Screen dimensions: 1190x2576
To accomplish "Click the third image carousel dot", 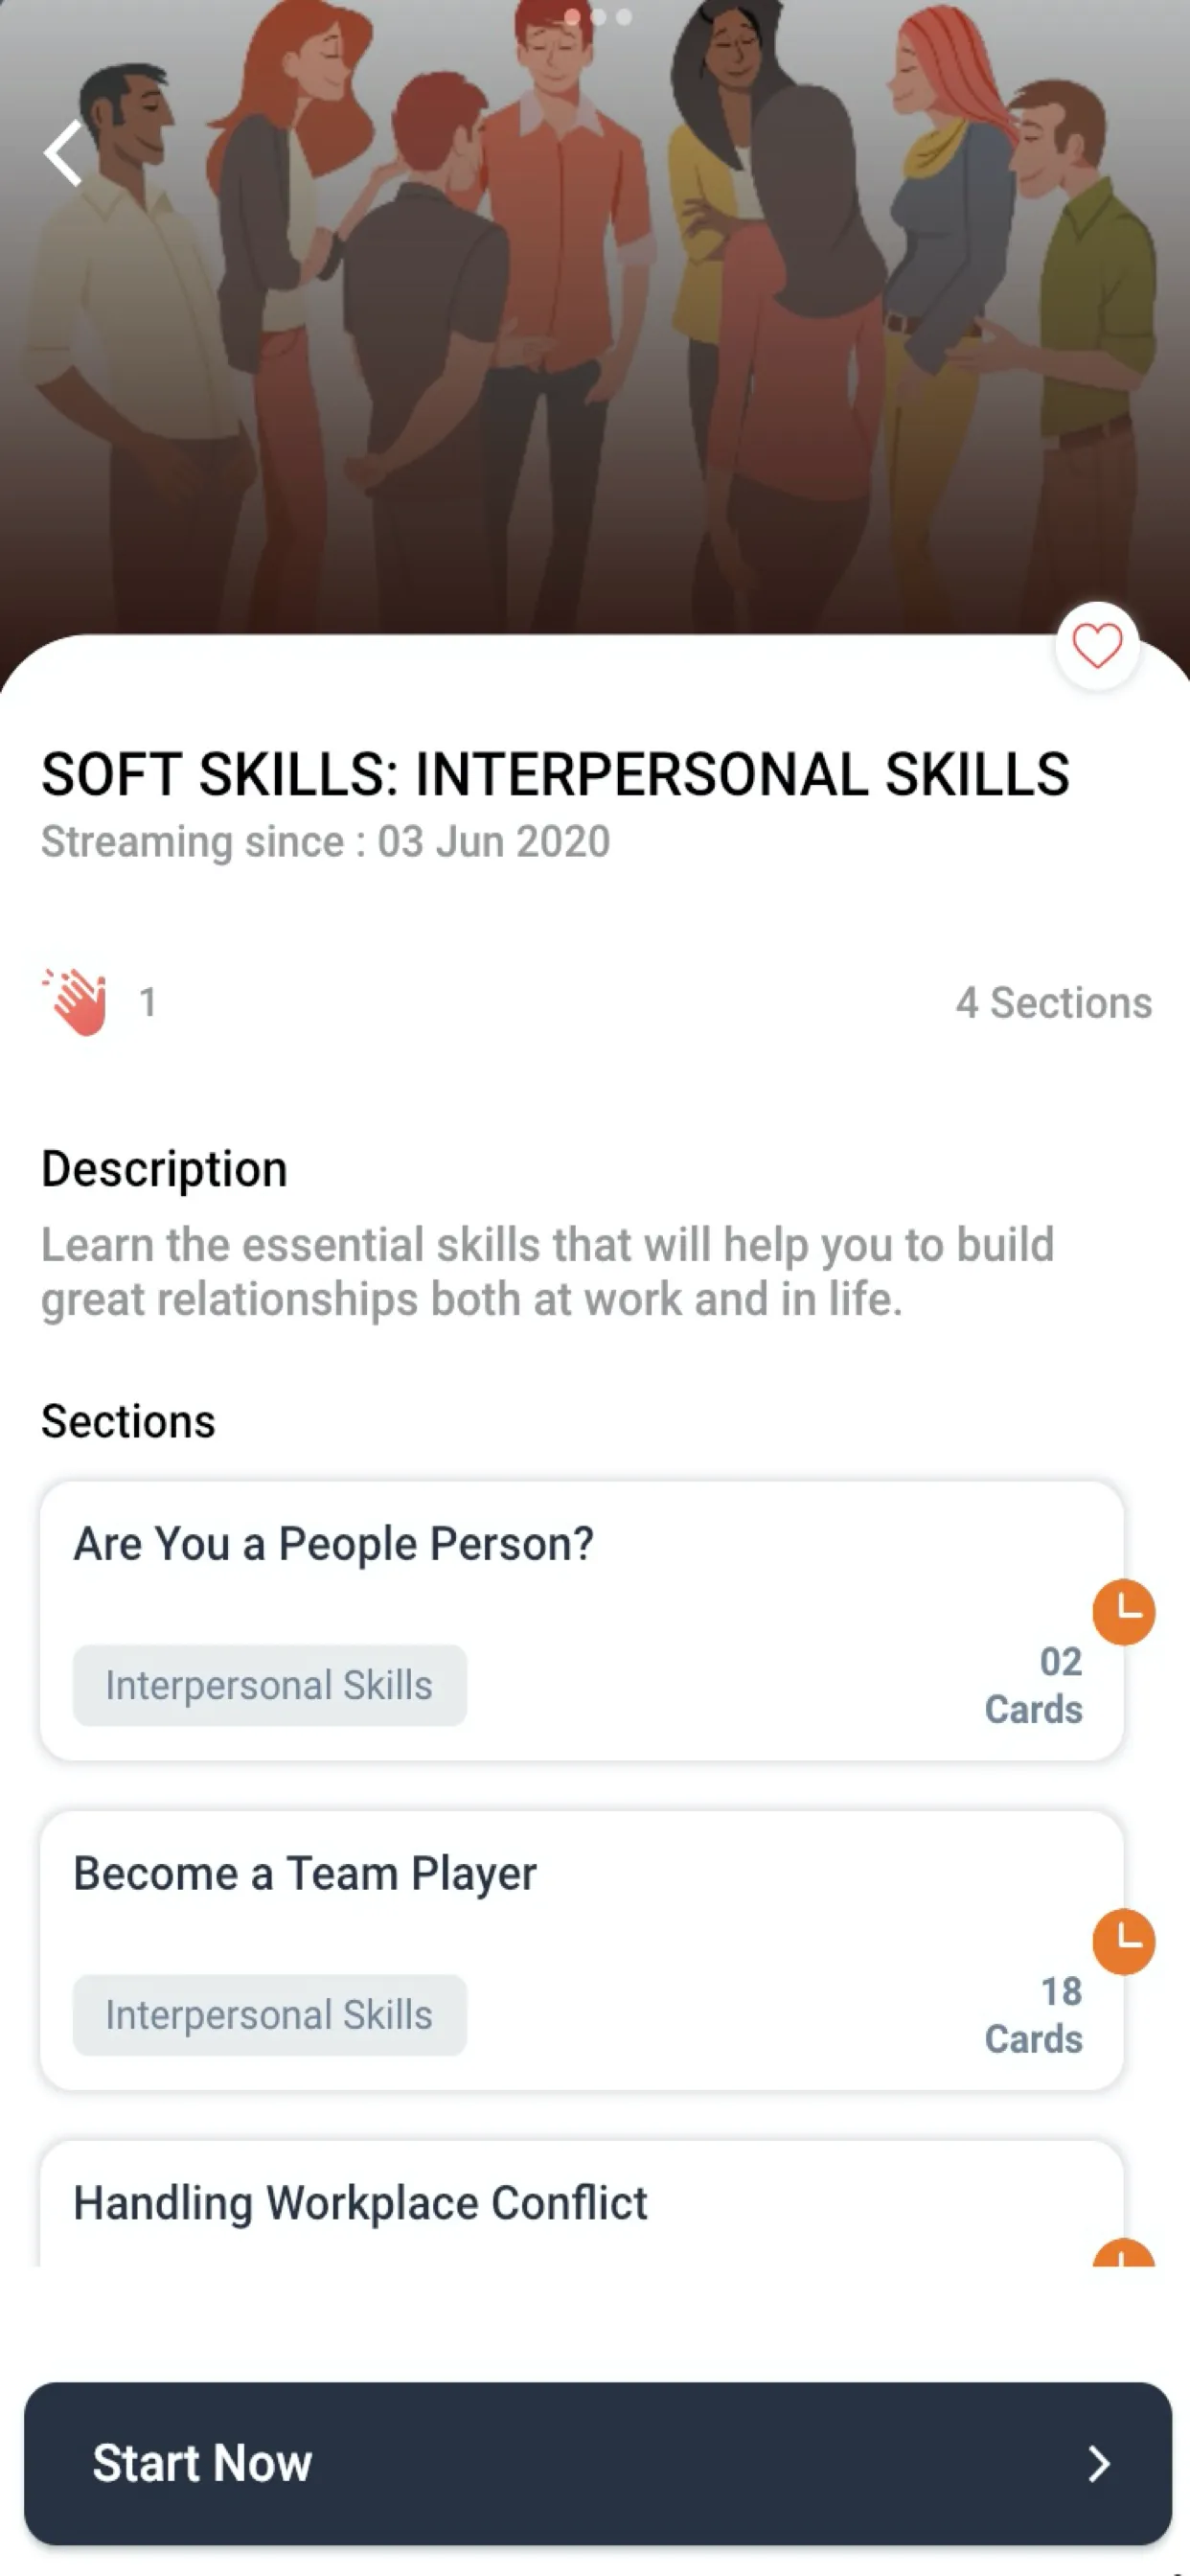I will 624,17.
